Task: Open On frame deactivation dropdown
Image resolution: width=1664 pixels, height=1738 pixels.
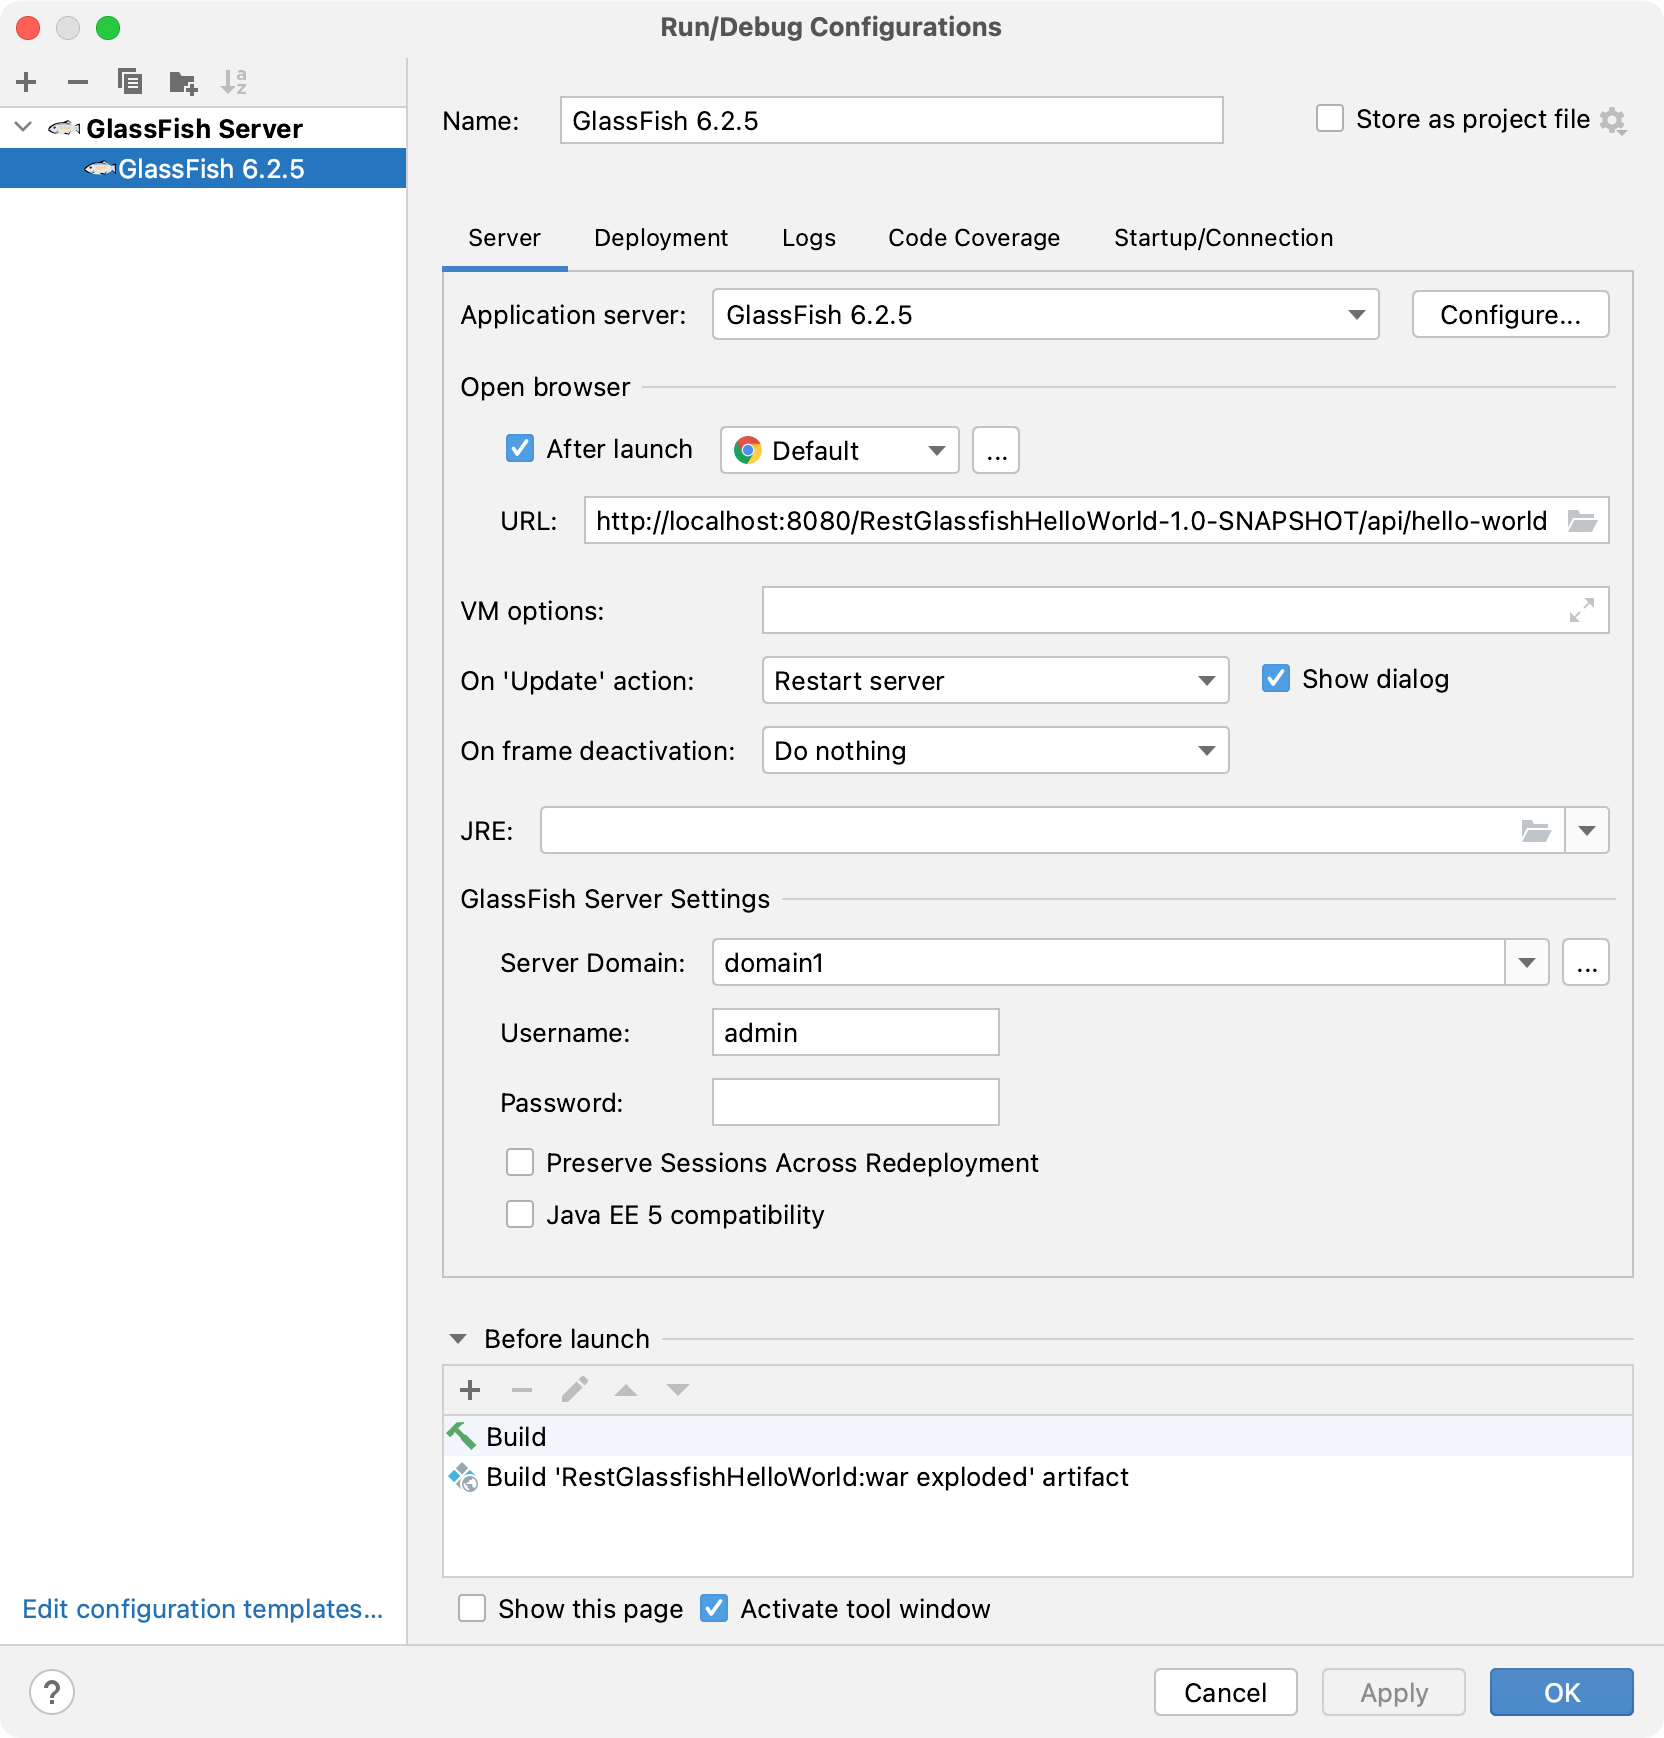Action: (995, 750)
